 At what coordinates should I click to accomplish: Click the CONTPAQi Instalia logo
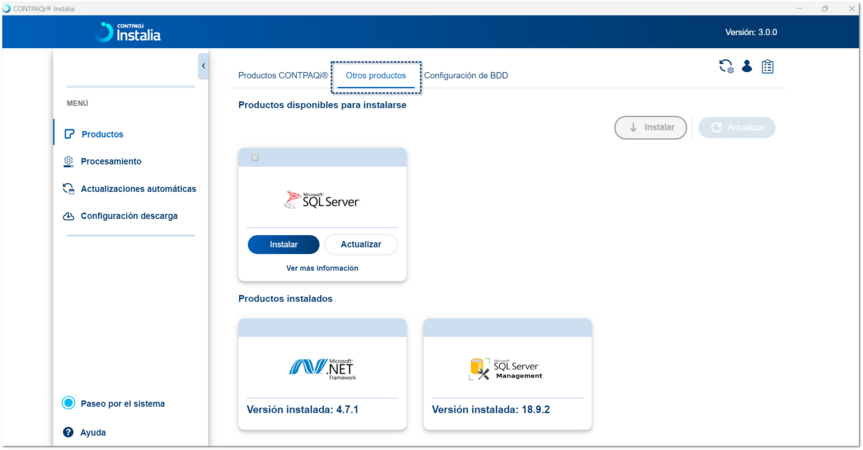128,32
